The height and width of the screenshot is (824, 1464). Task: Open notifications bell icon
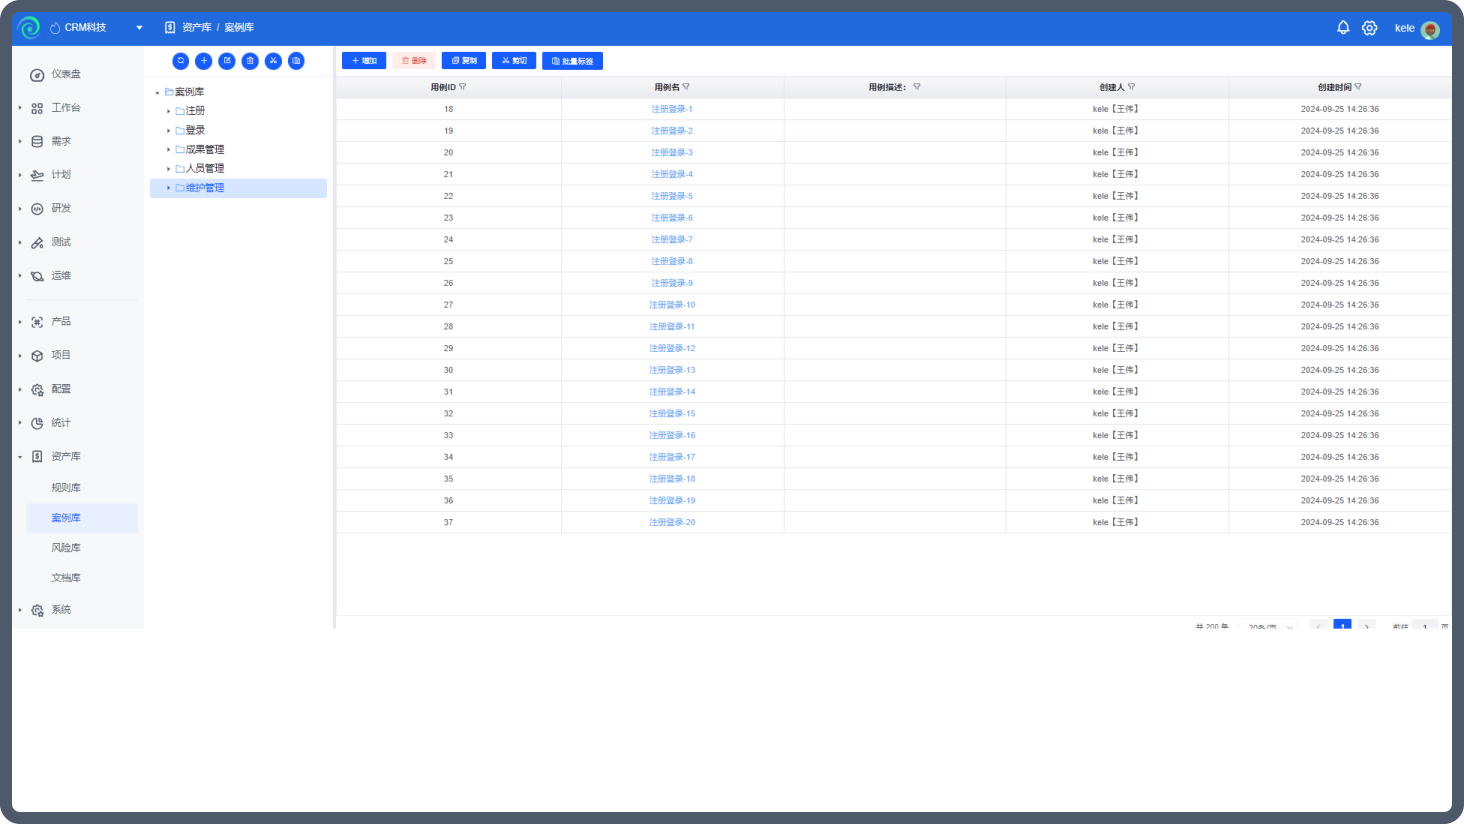[1343, 28]
